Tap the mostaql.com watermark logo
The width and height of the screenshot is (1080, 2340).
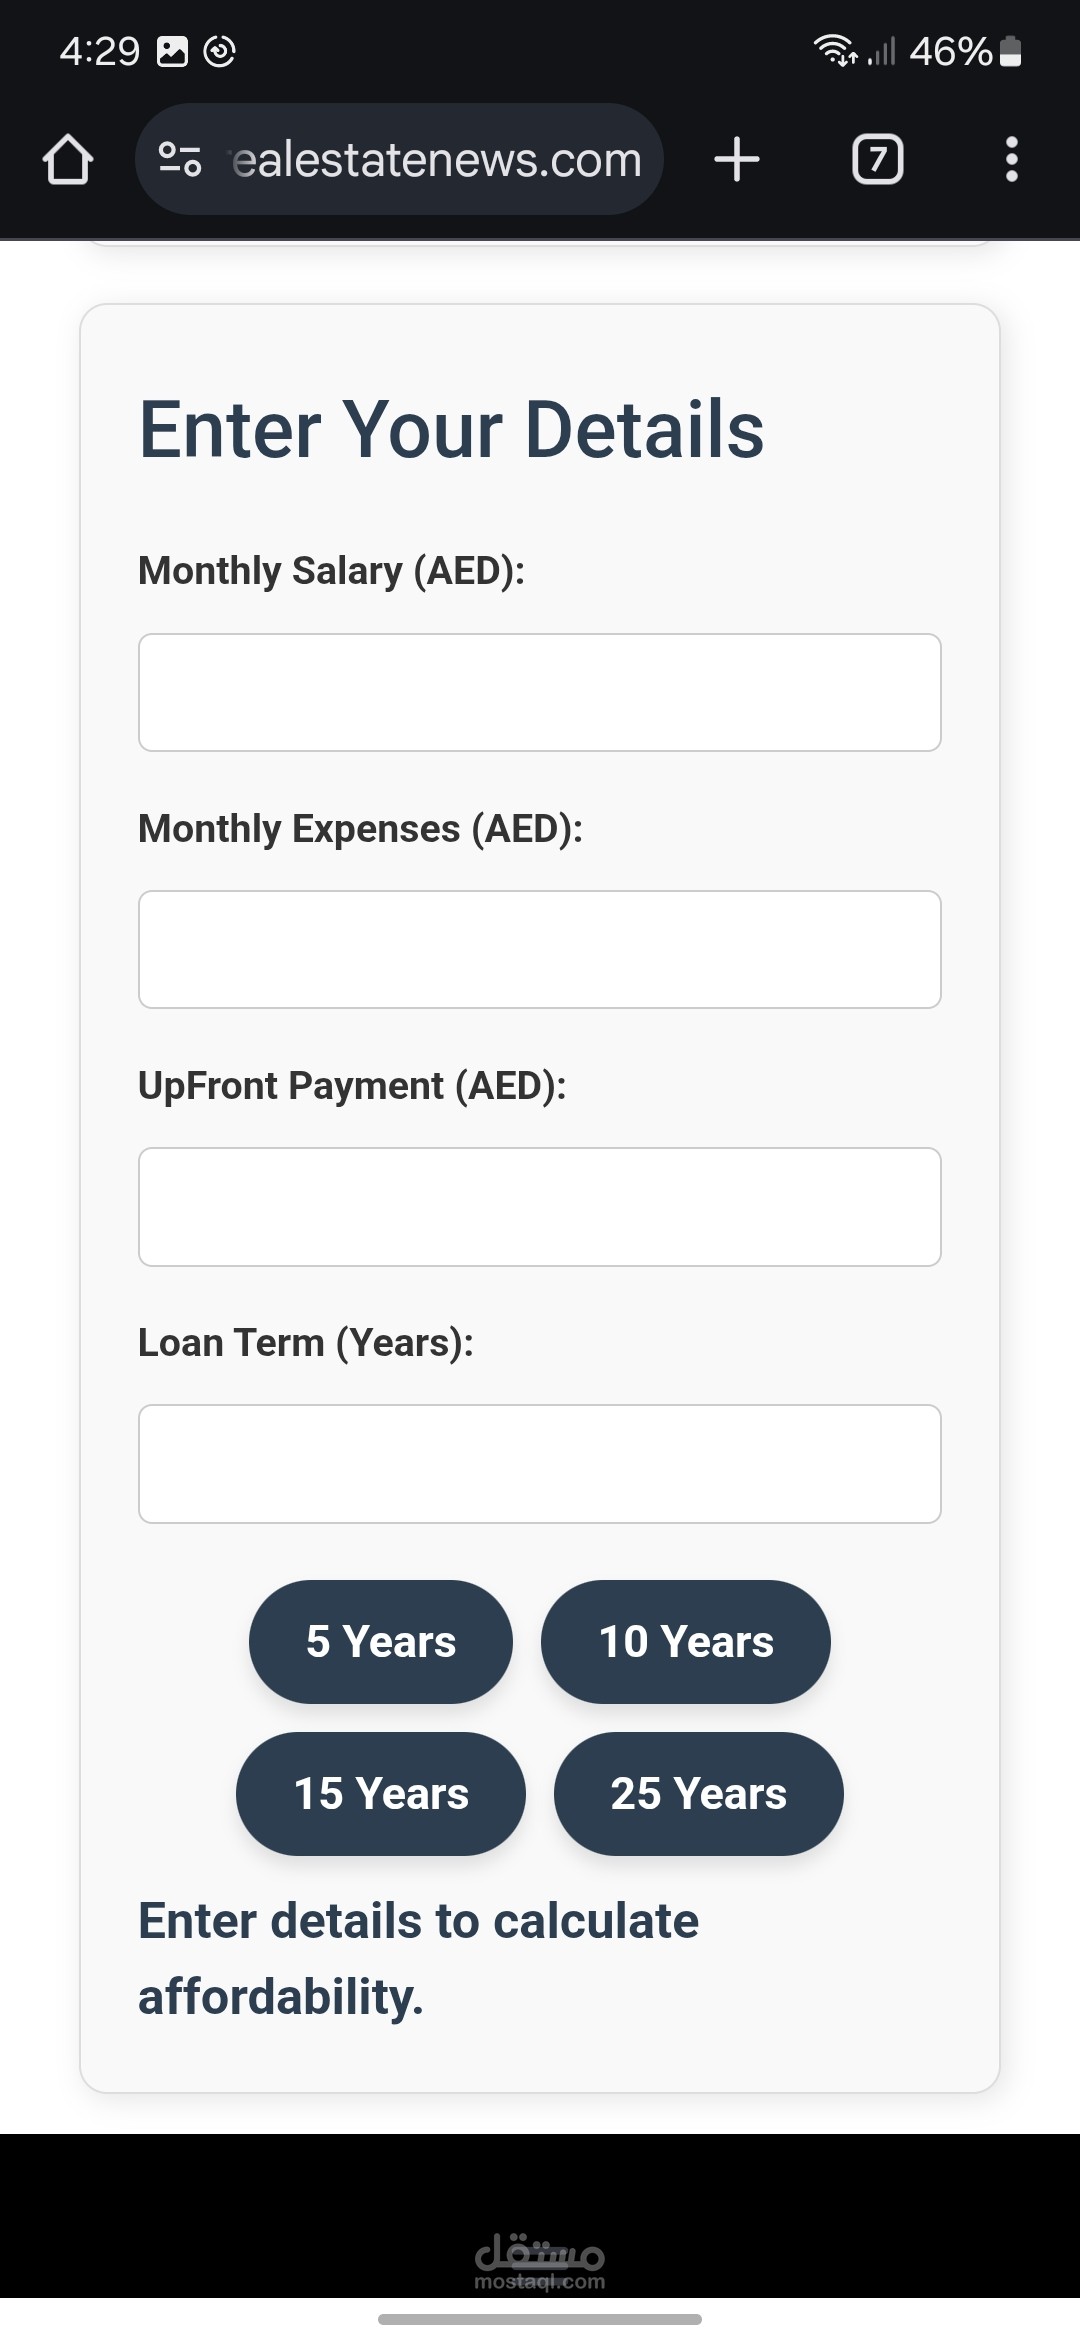coord(540,2262)
